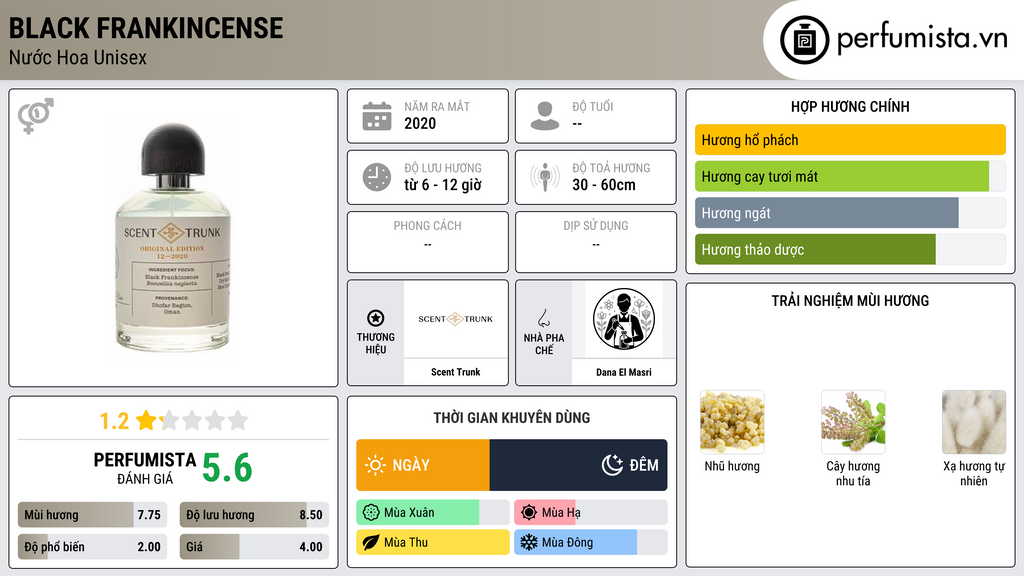This screenshot has height=576, width=1024.
Task: Click the sun icon for Mùa Hạ
Action: (529, 513)
